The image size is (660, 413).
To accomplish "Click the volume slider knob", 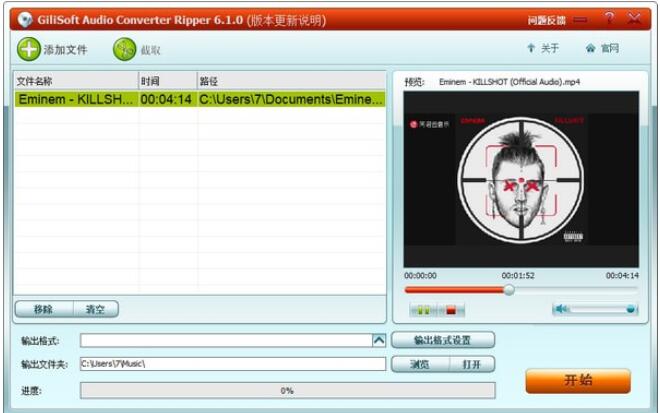I will pyautogui.click(x=631, y=309).
